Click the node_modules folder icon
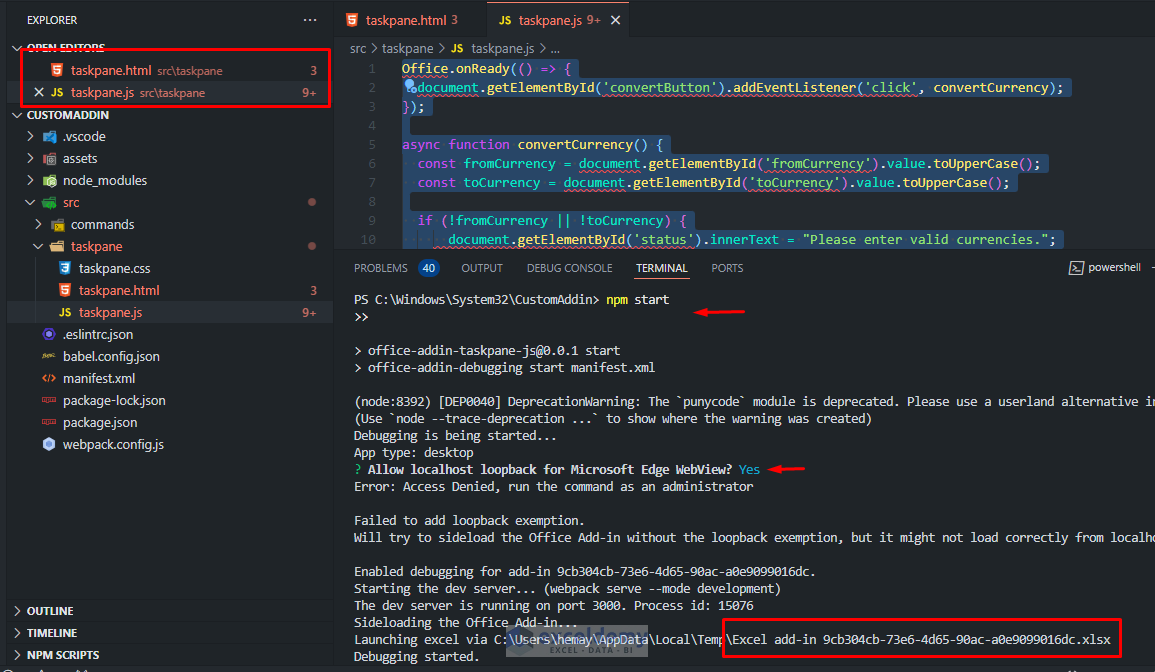1155x672 pixels. 49,181
